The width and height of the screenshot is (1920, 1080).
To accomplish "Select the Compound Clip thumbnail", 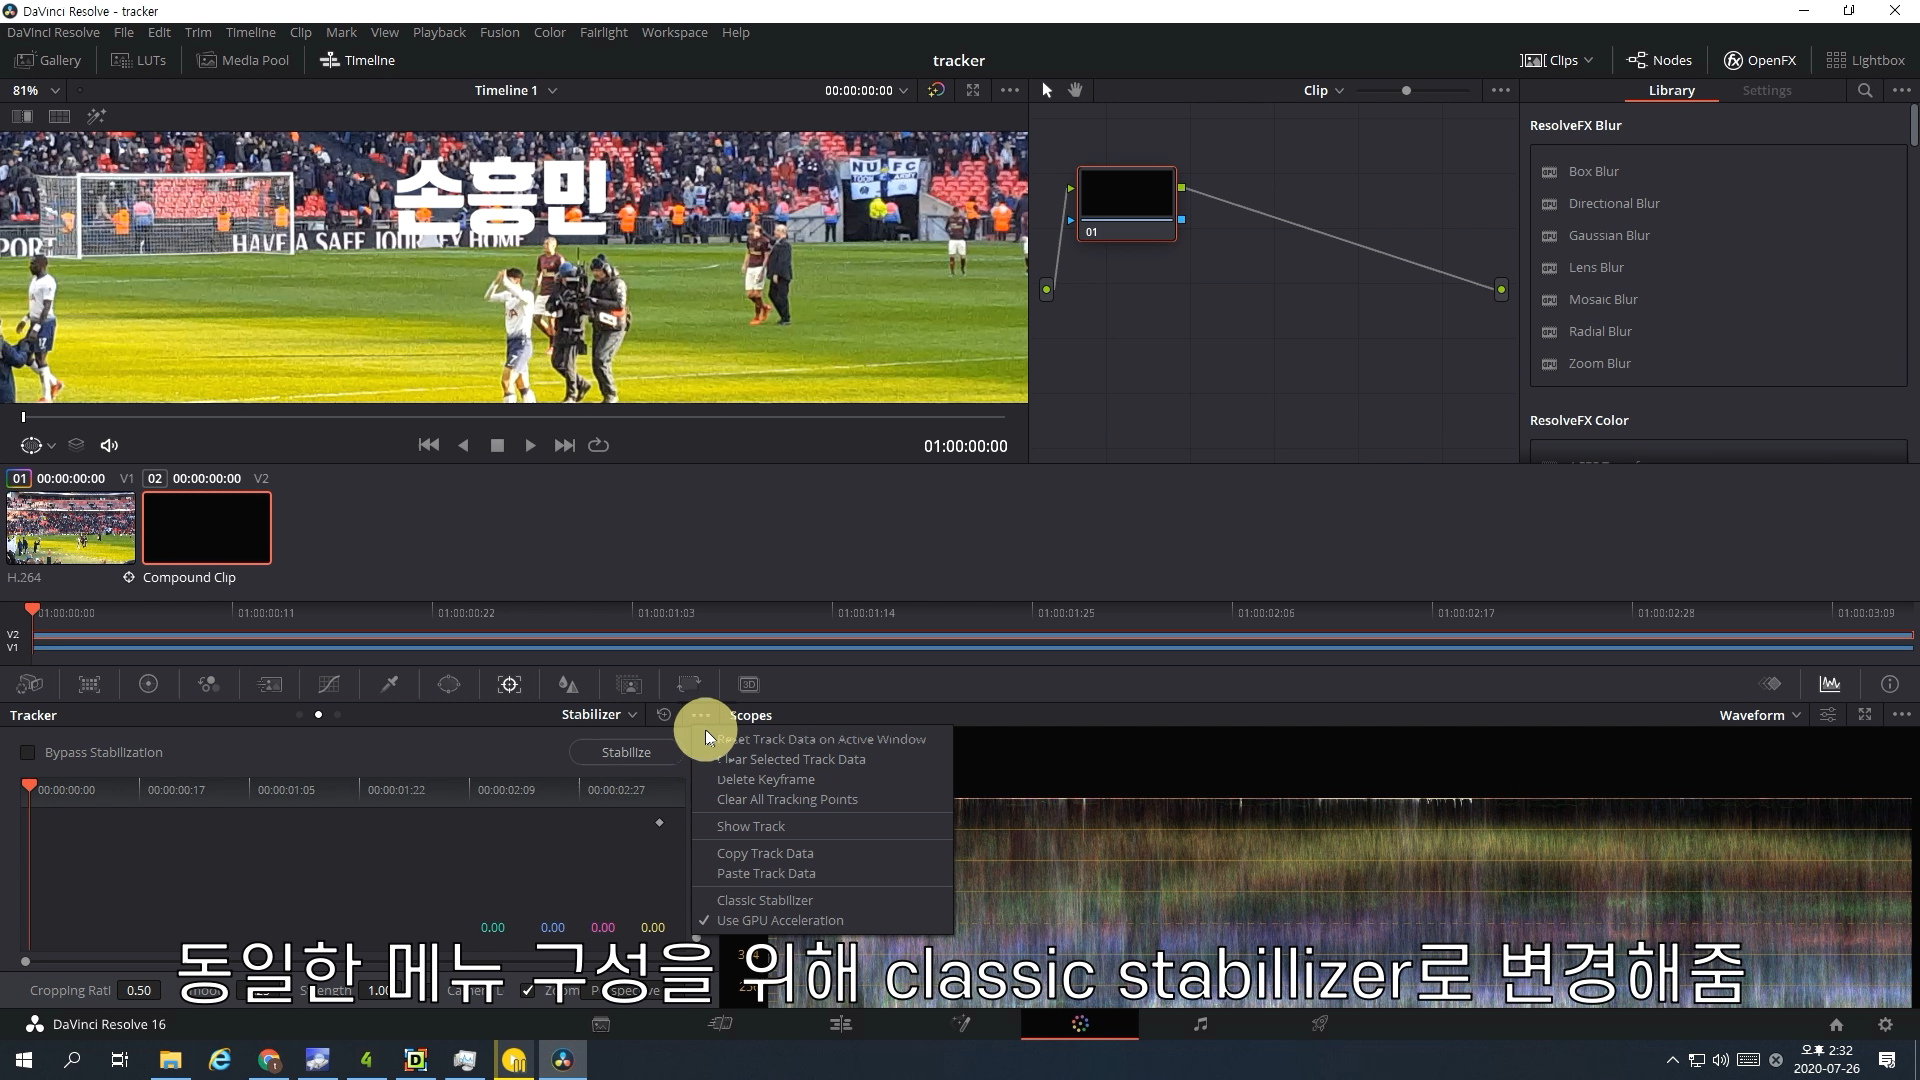I will [207, 527].
